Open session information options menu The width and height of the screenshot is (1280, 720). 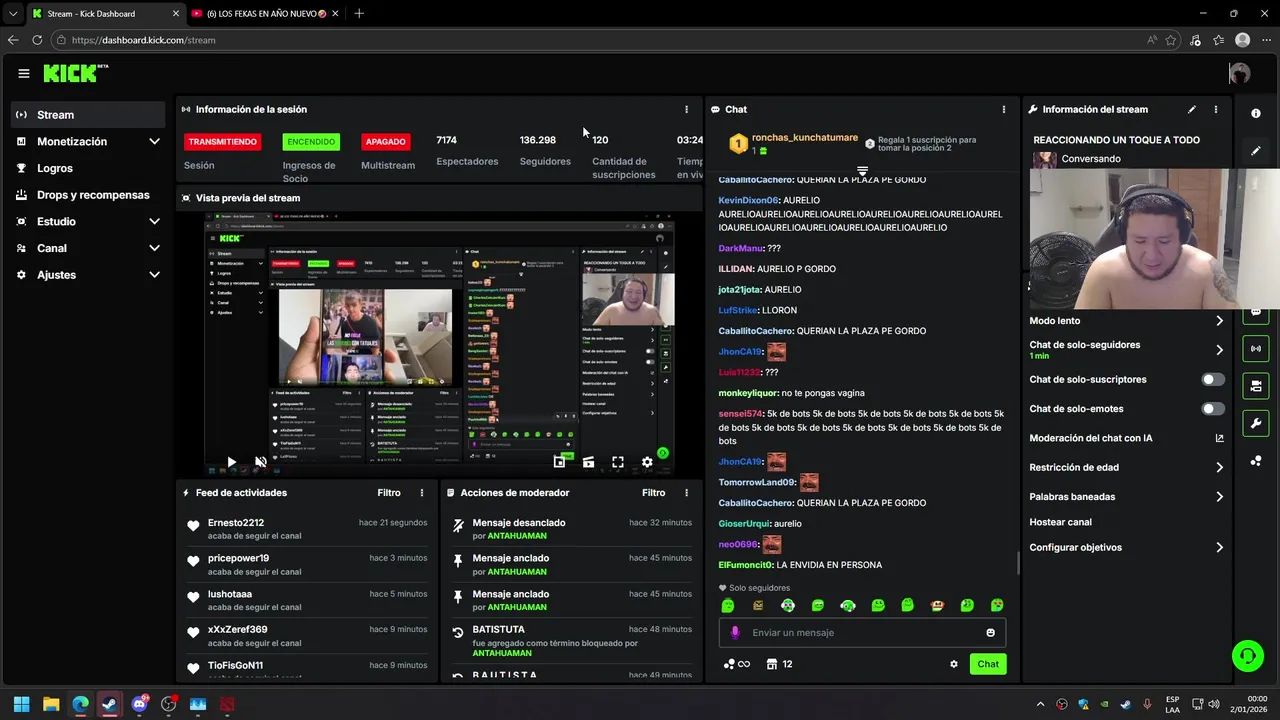click(686, 109)
